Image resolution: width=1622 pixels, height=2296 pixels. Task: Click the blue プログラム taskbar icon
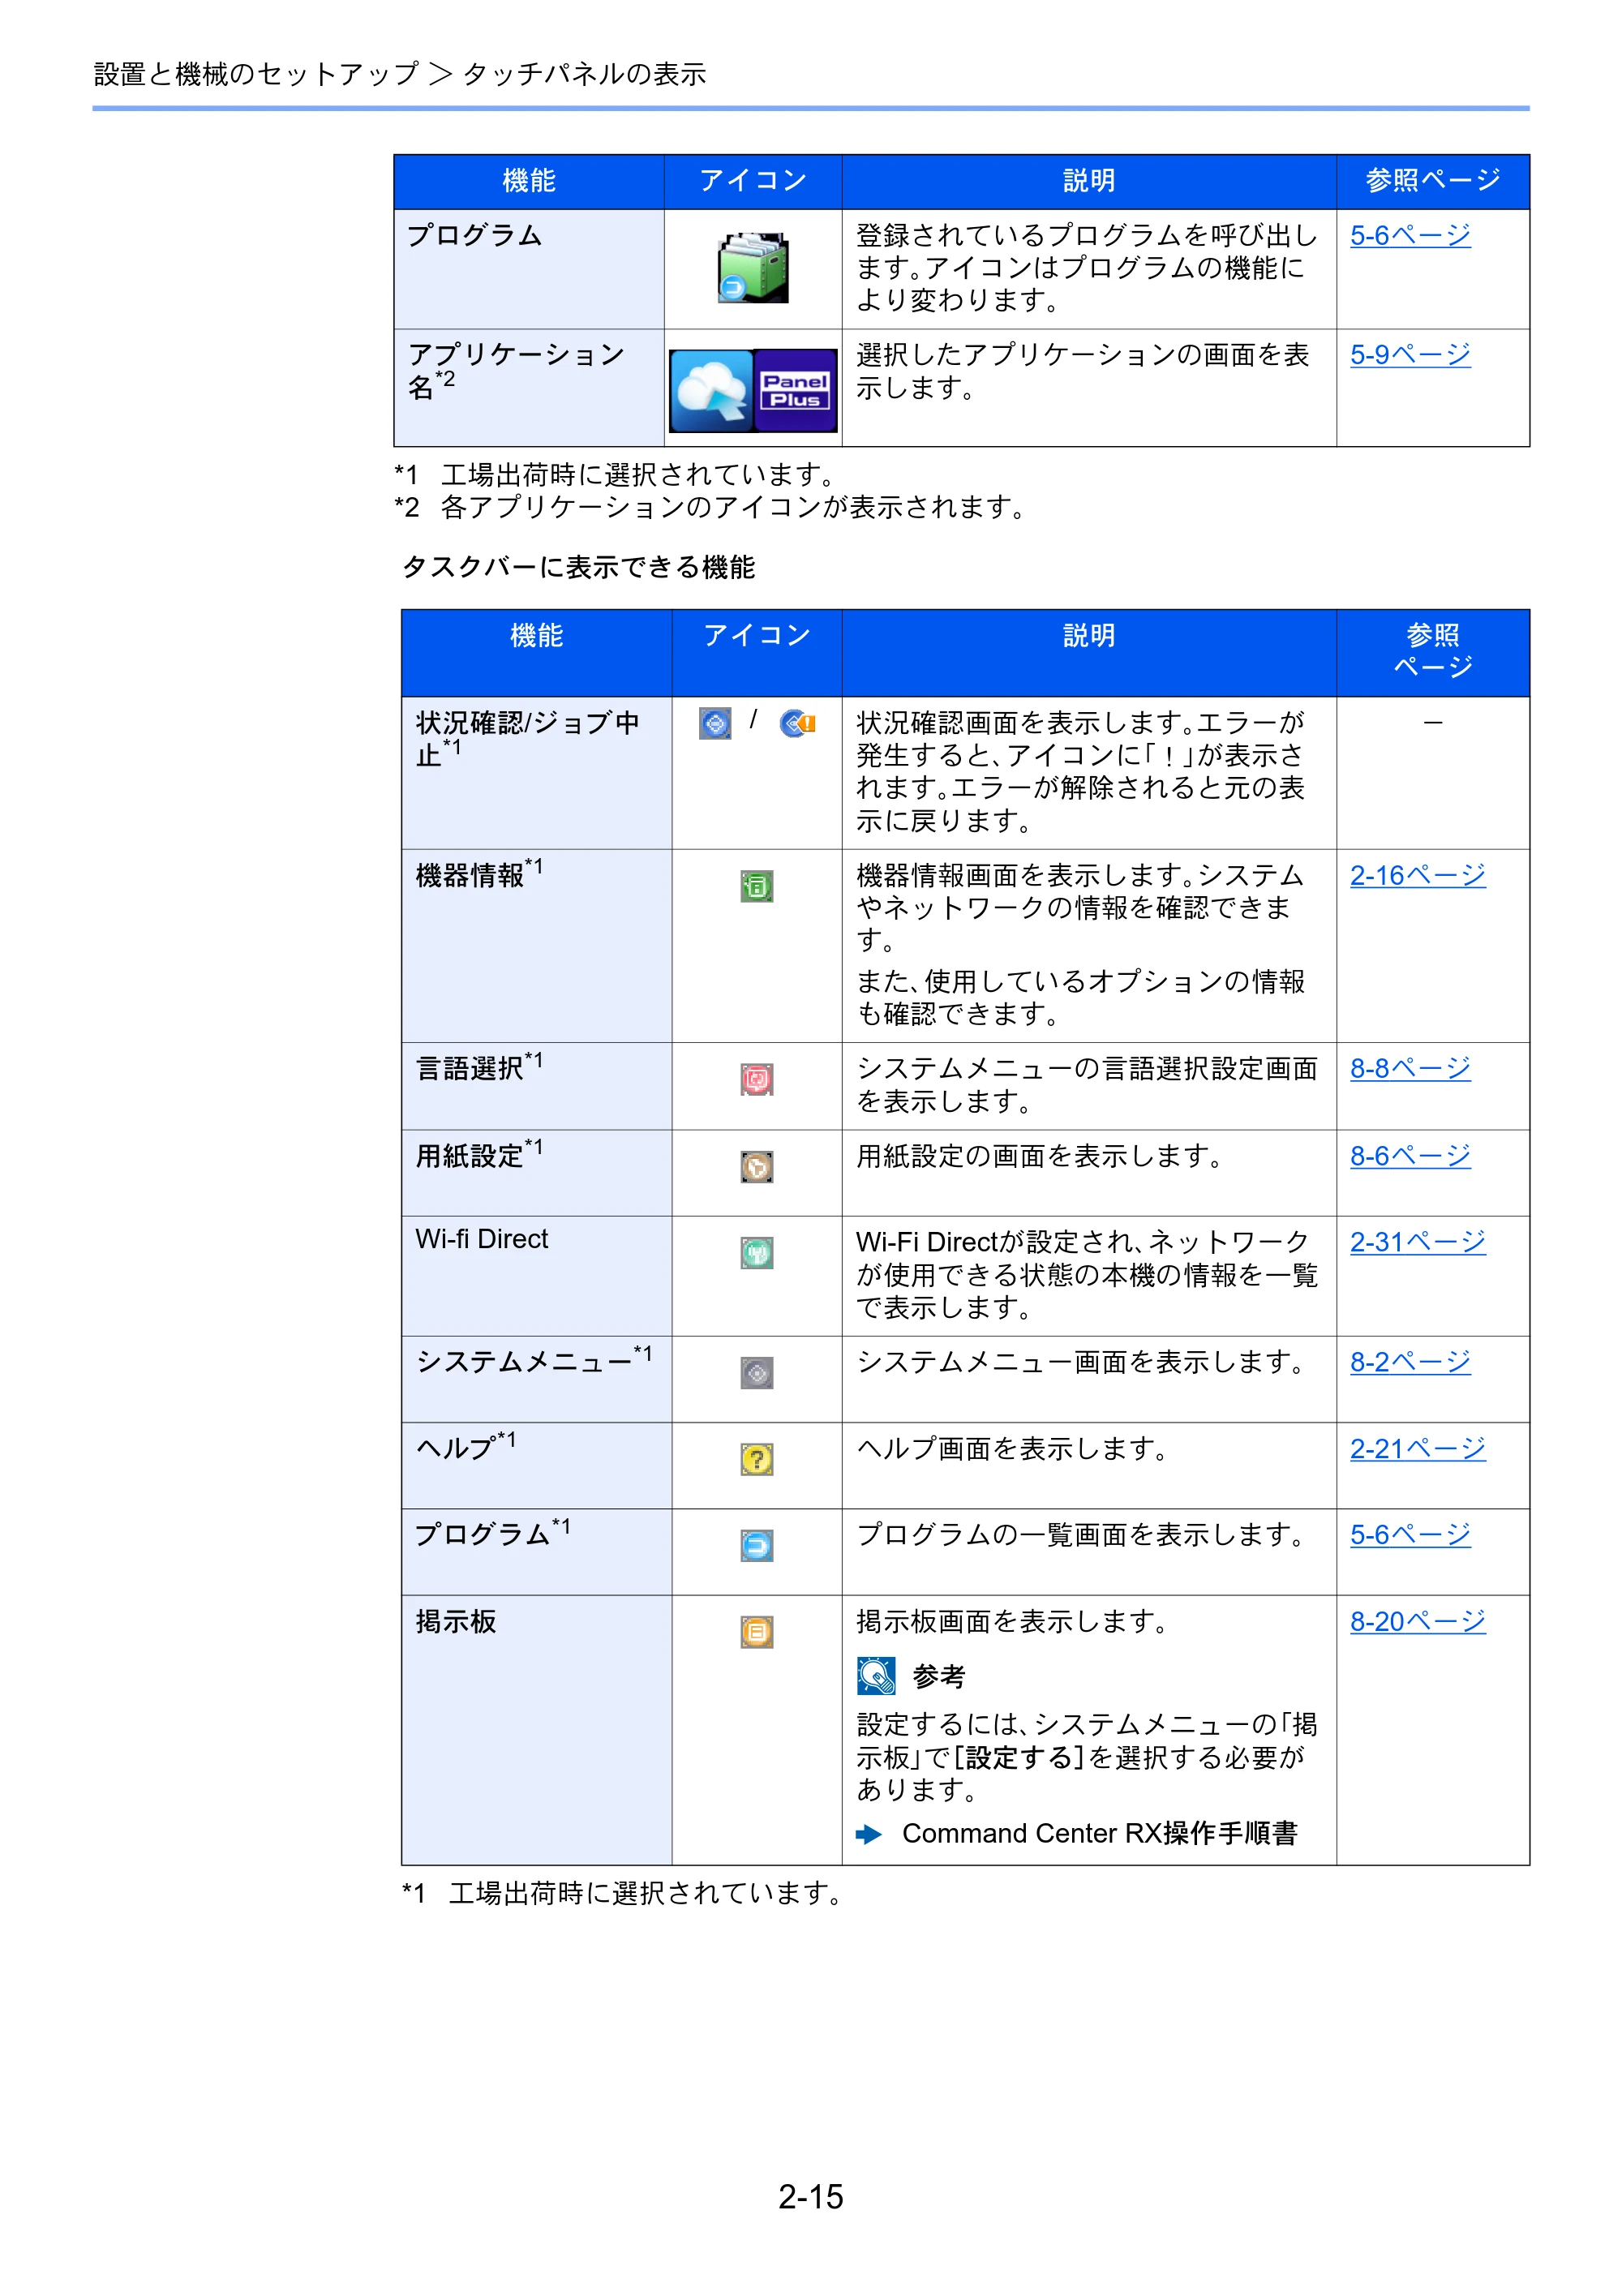pos(757,1545)
